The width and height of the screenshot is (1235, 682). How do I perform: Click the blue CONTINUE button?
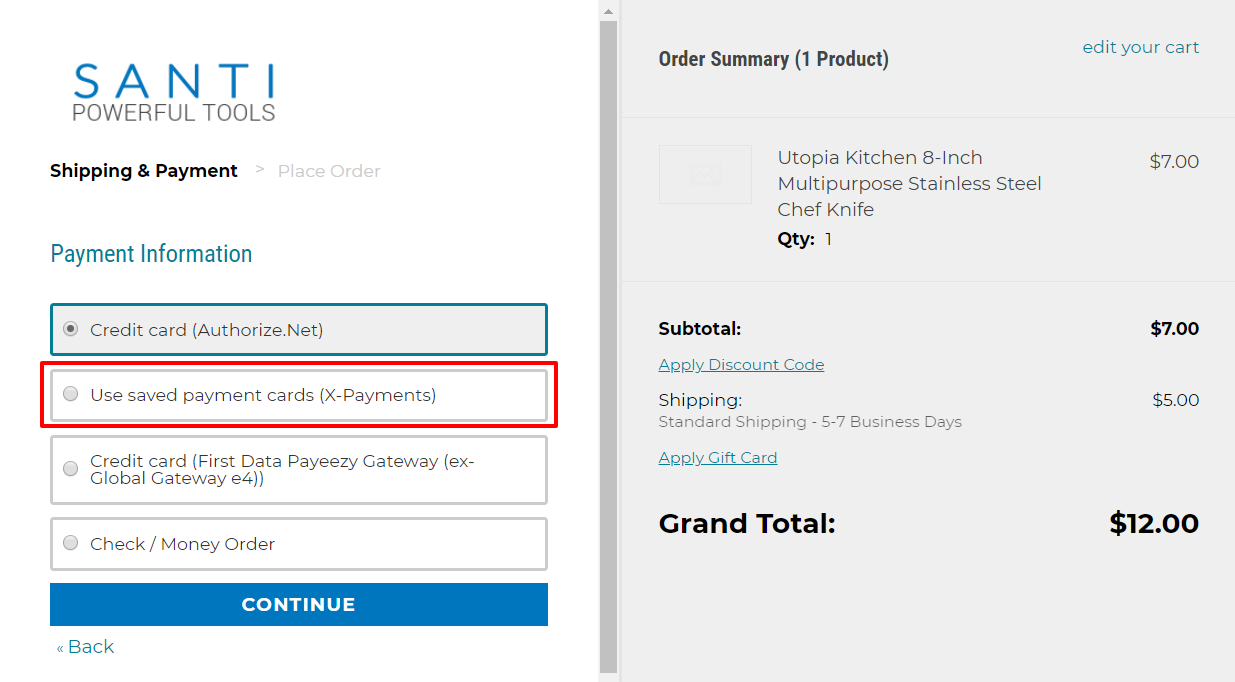[x=299, y=605]
